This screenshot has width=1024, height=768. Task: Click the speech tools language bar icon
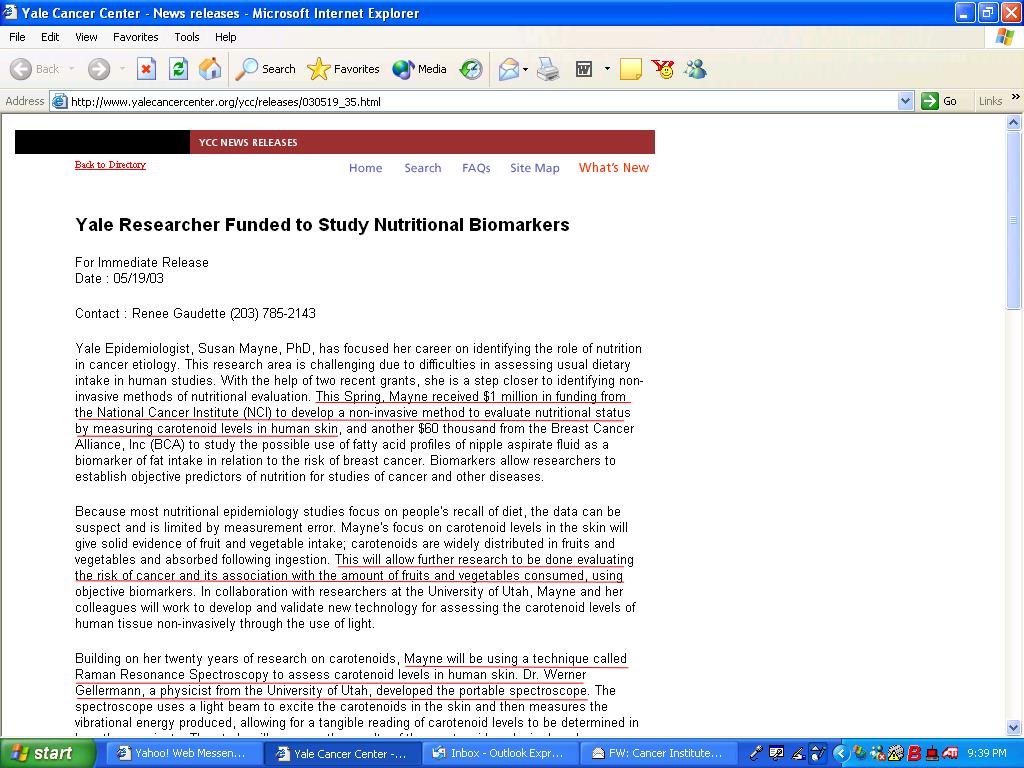click(776, 753)
